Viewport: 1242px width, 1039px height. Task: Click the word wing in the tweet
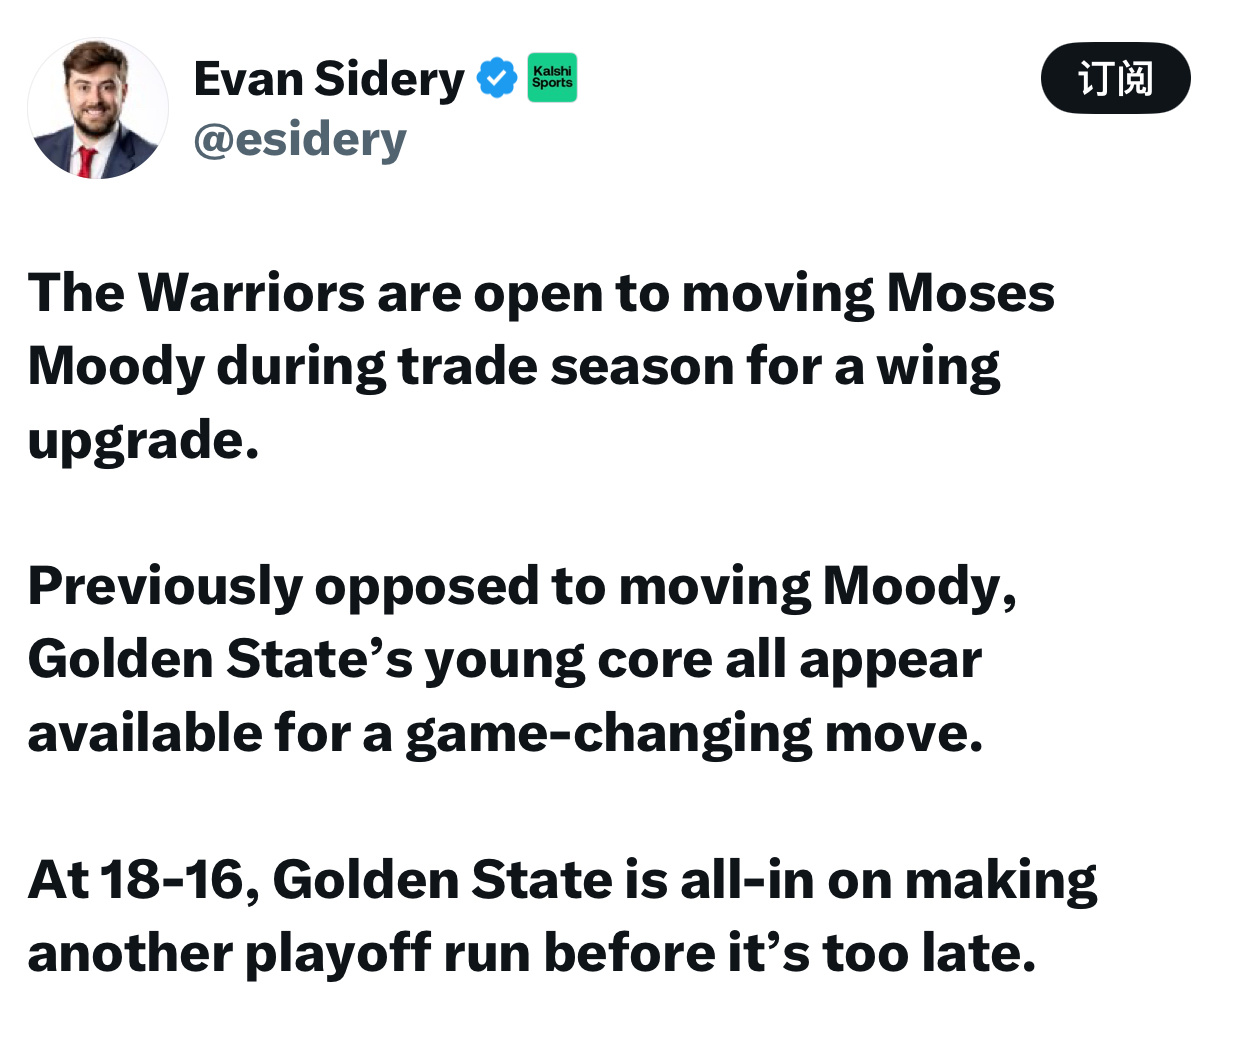click(x=938, y=368)
